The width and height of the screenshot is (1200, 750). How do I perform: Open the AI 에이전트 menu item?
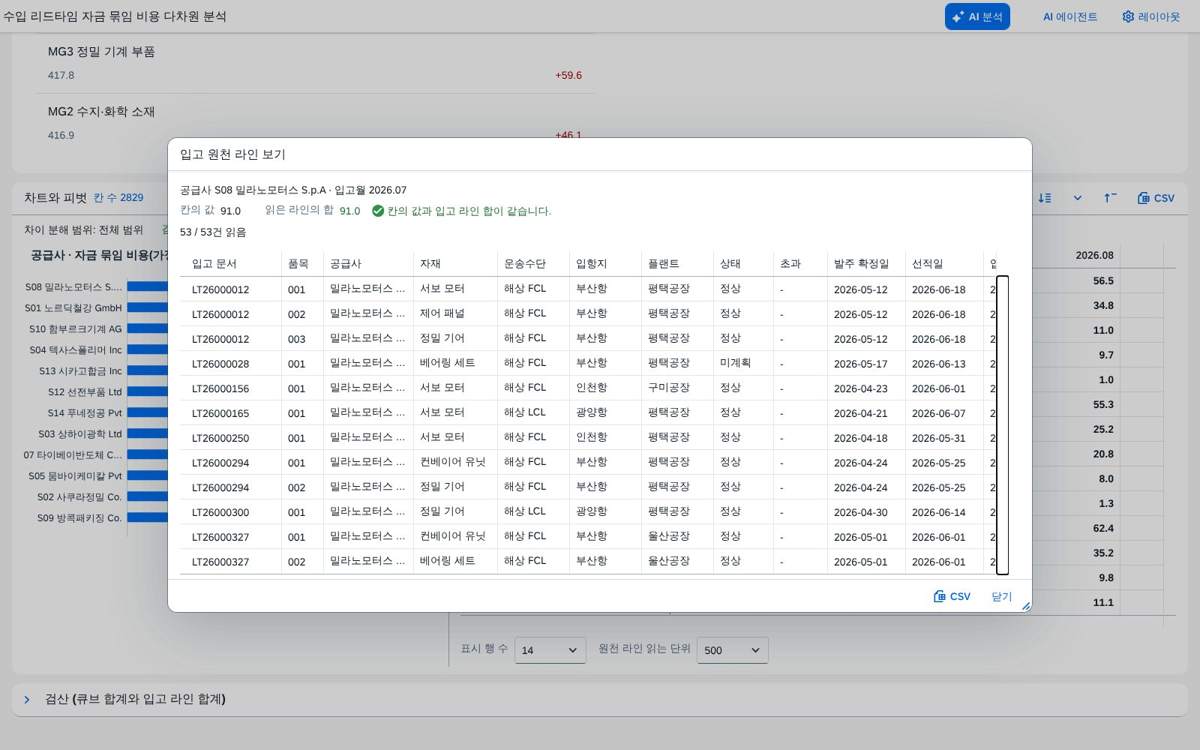click(1069, 16)
